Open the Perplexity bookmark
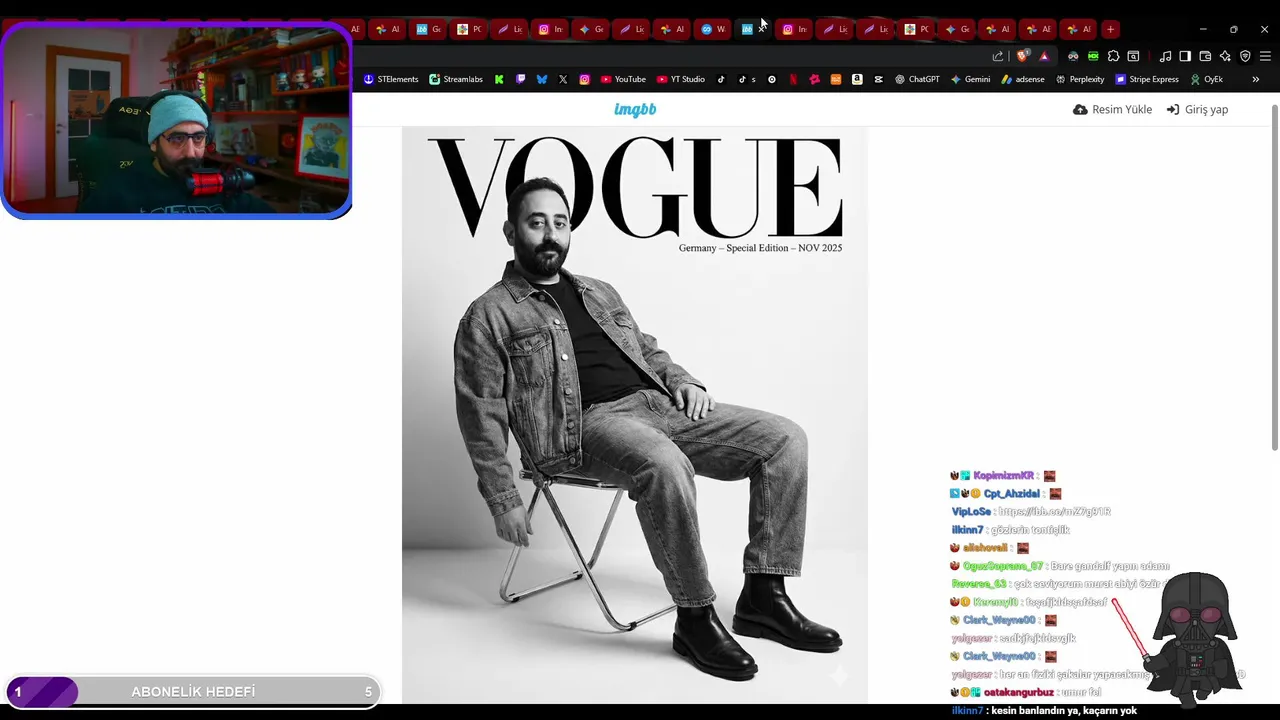This screenshot has width=1280, height=720. [1080, 79]
